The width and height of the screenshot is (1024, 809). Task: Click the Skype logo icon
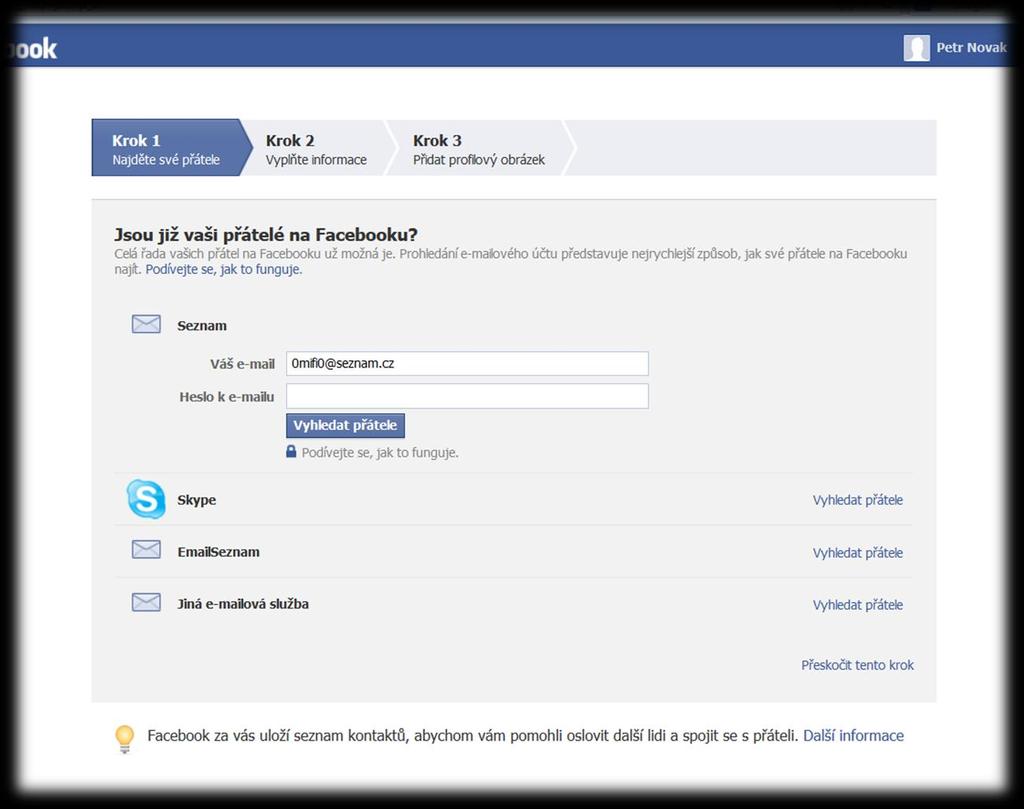pos(146,499)
